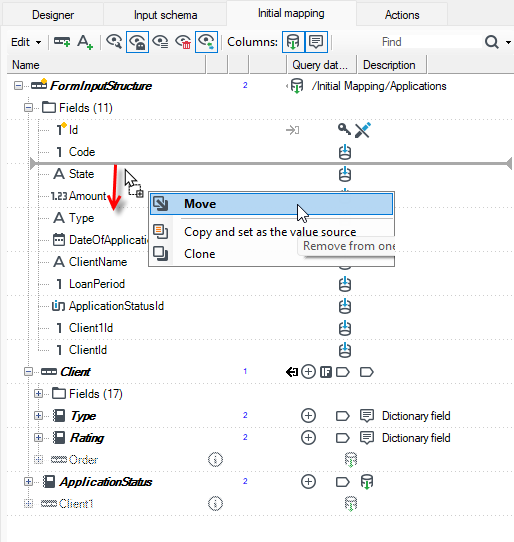Open the search options dropdown arrow
Viewport: 514px width, 542px height.
click(508, 42)
